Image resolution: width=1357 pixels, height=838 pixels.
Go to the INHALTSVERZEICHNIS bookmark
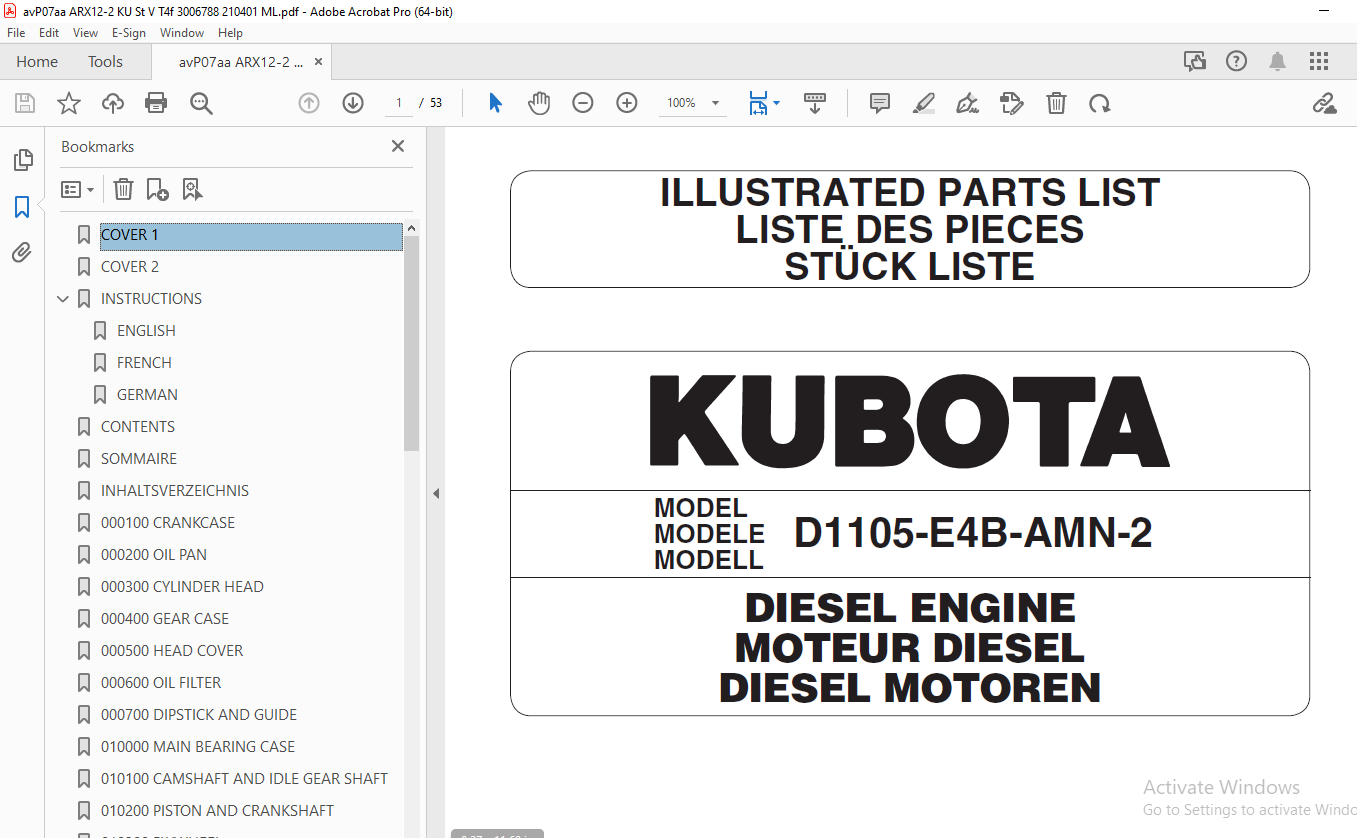point(175,491)
